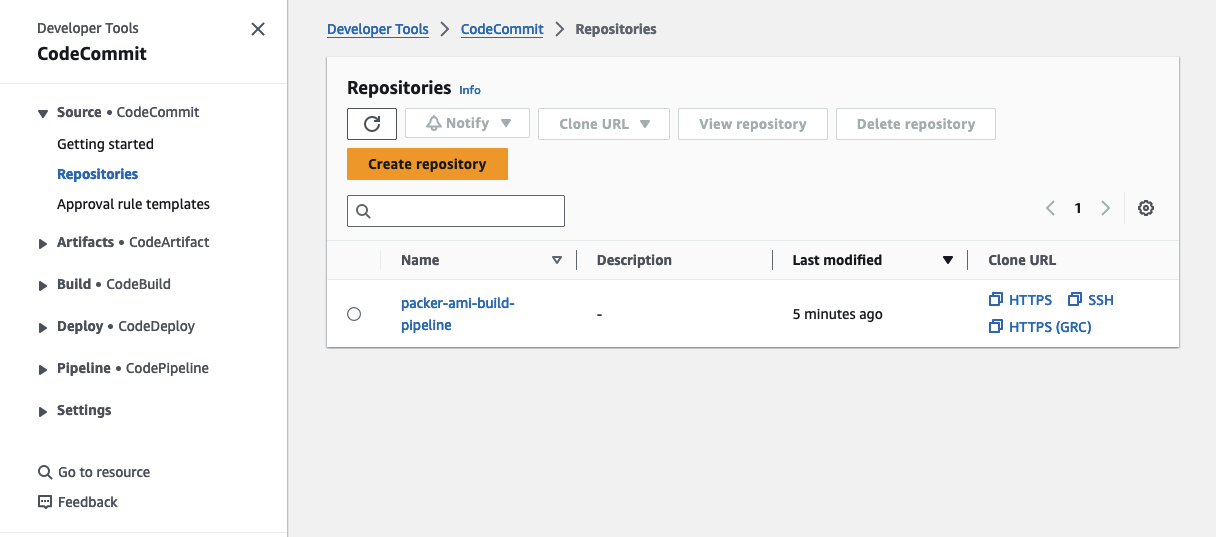Copy the HTTPS (GRC) clone URL
Viewport: 1216px width, 537px height.
(x=1040, y=327)
